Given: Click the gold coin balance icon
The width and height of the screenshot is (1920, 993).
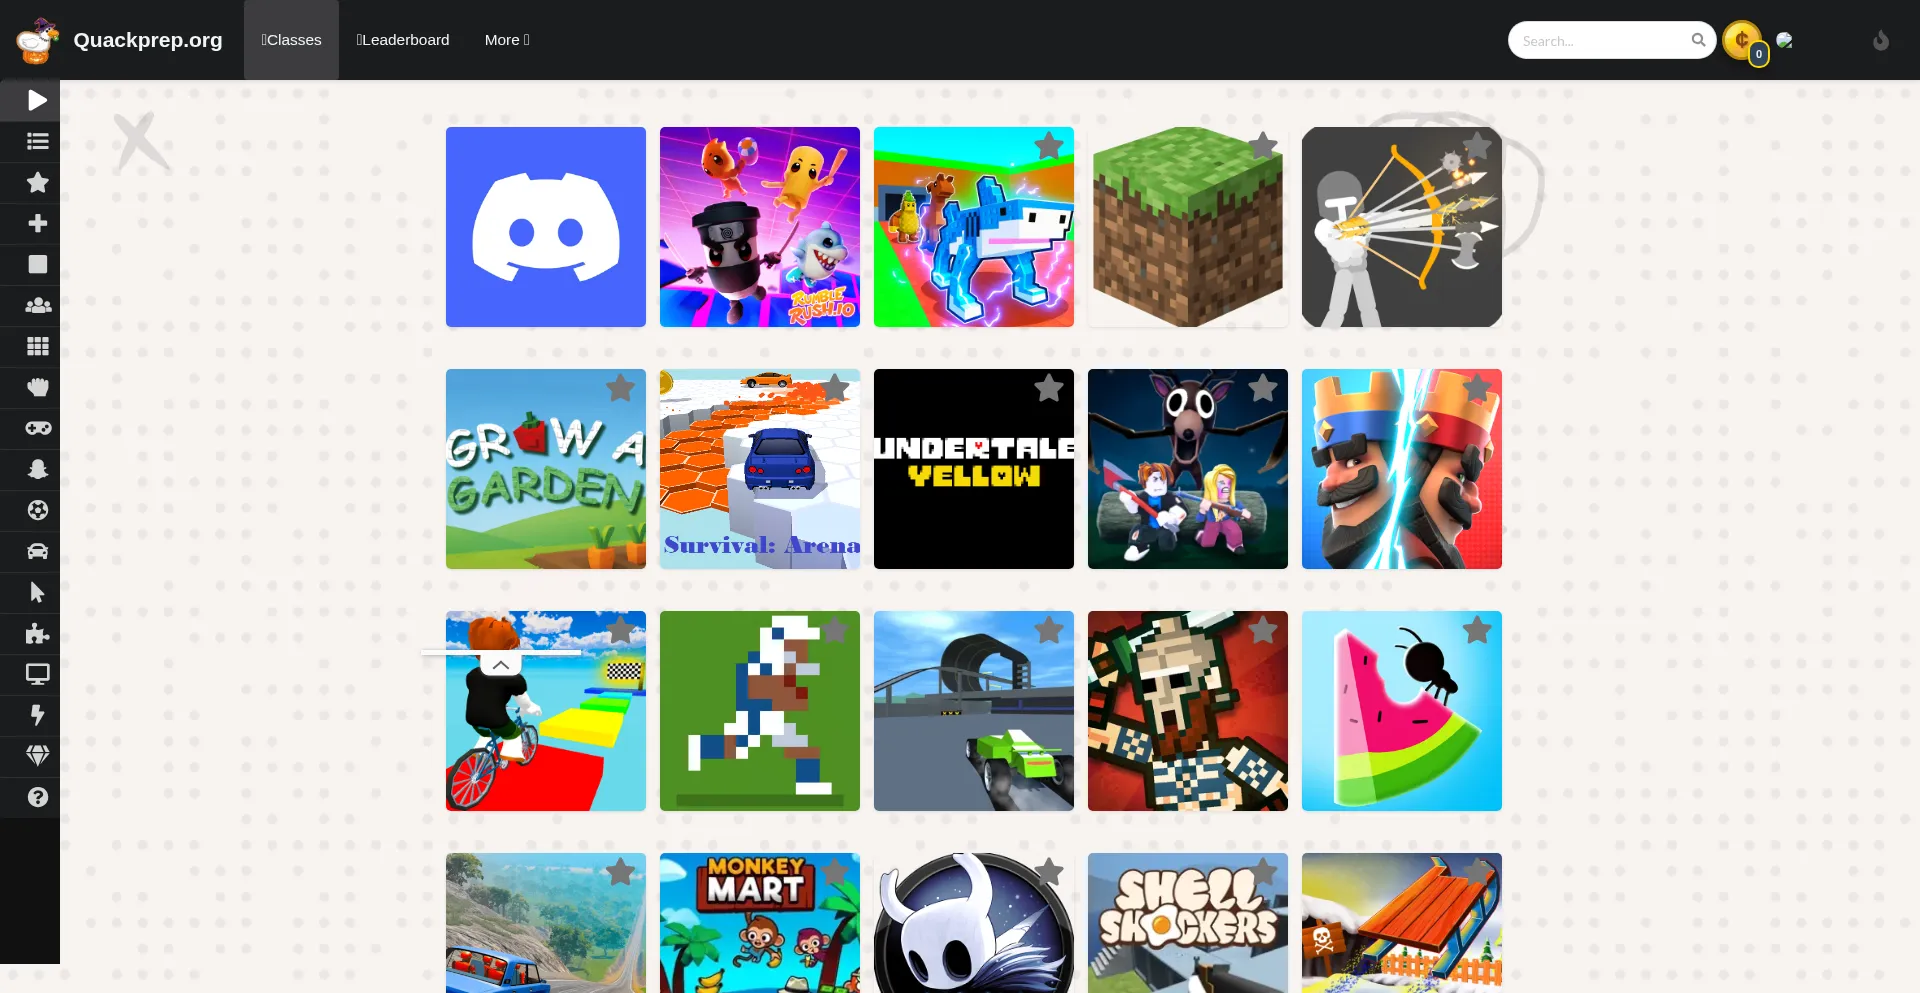Looking at the screenshot, I should pyautogui.click(x=1741, y=40).
